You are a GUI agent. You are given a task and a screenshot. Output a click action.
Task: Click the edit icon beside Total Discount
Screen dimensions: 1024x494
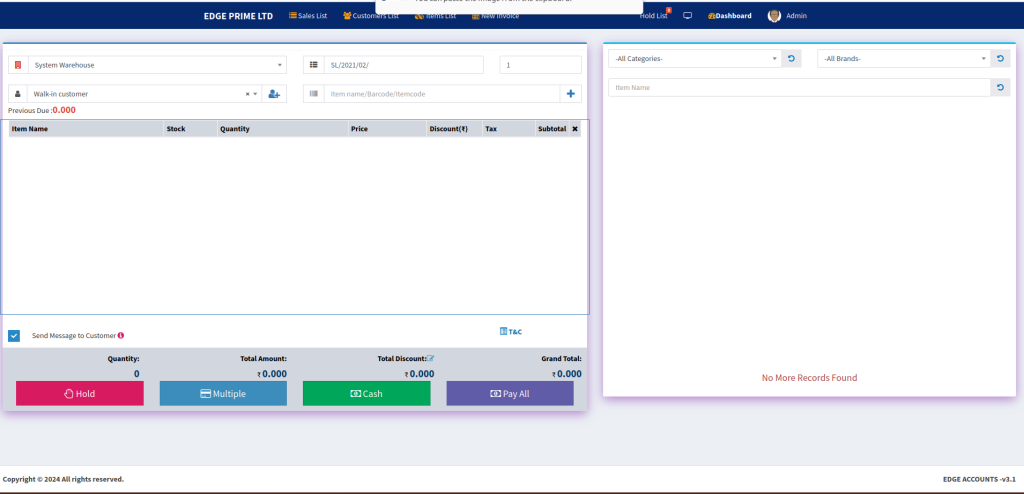(x=430, y=358)
